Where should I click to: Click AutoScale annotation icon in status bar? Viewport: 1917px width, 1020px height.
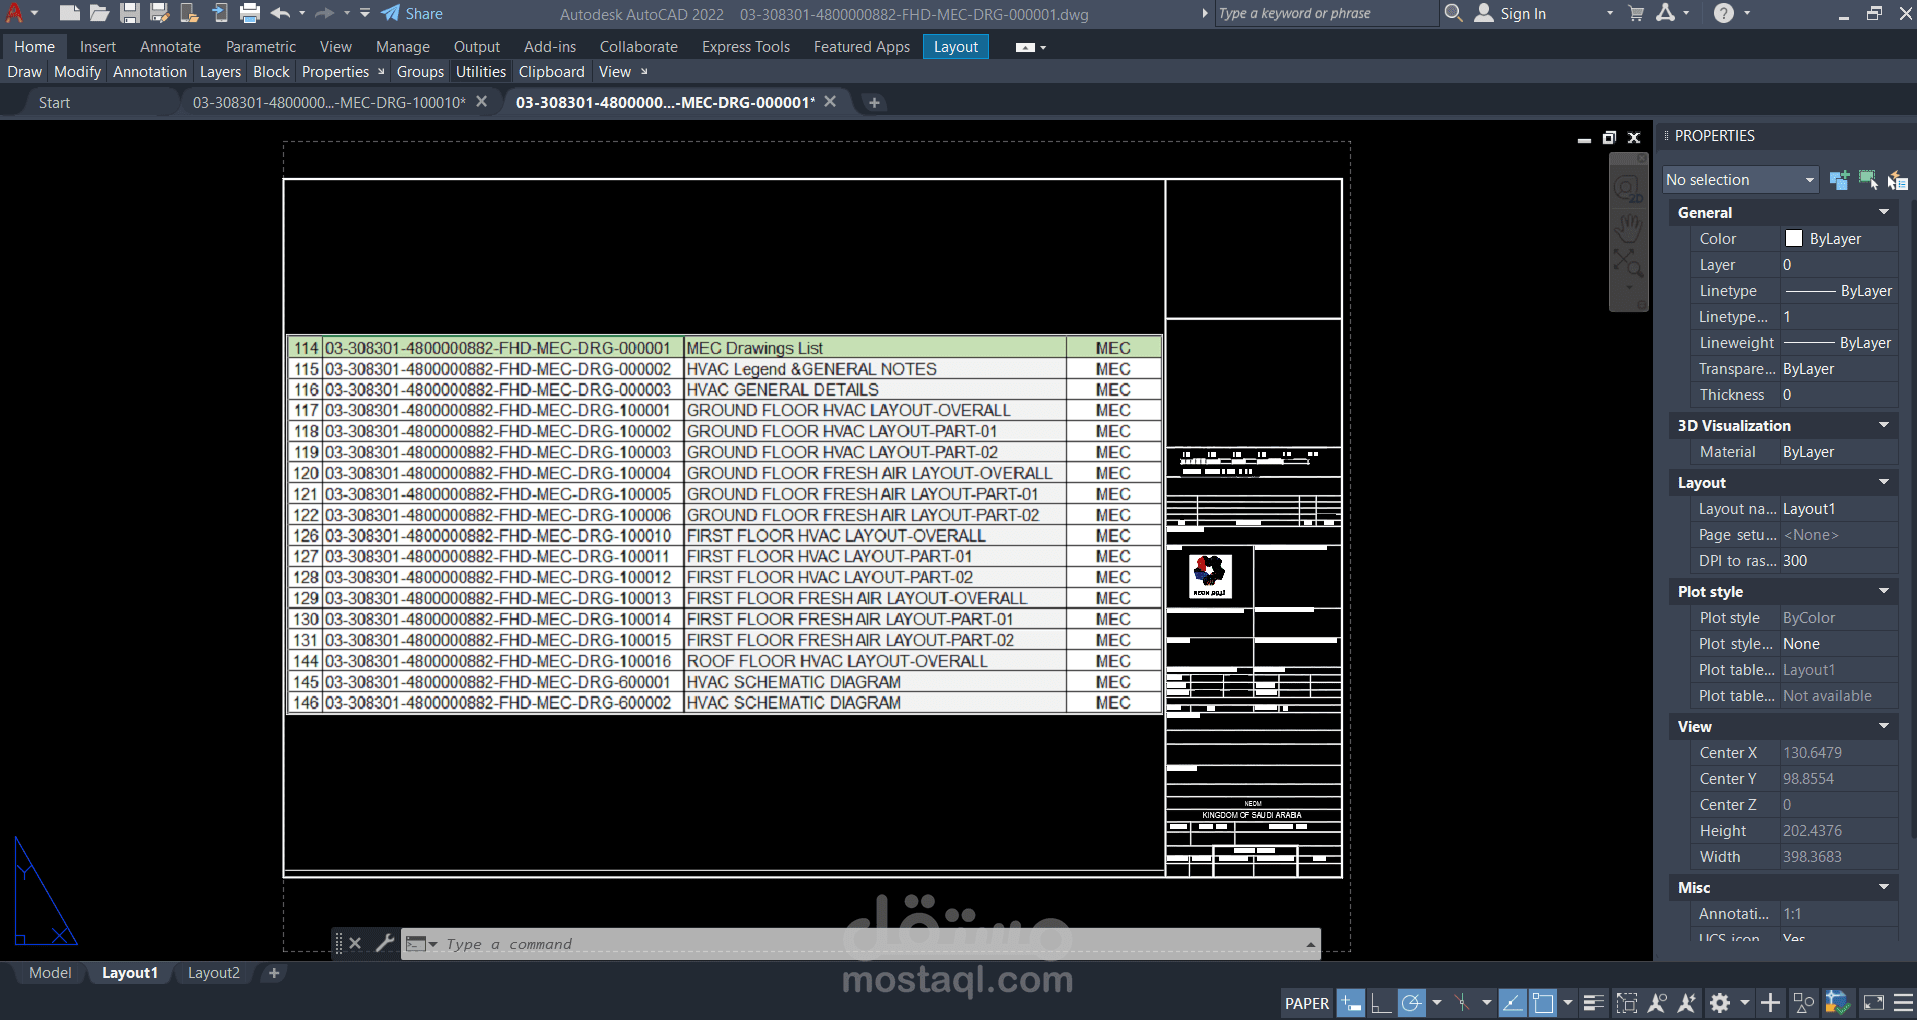[1688, 1003]
